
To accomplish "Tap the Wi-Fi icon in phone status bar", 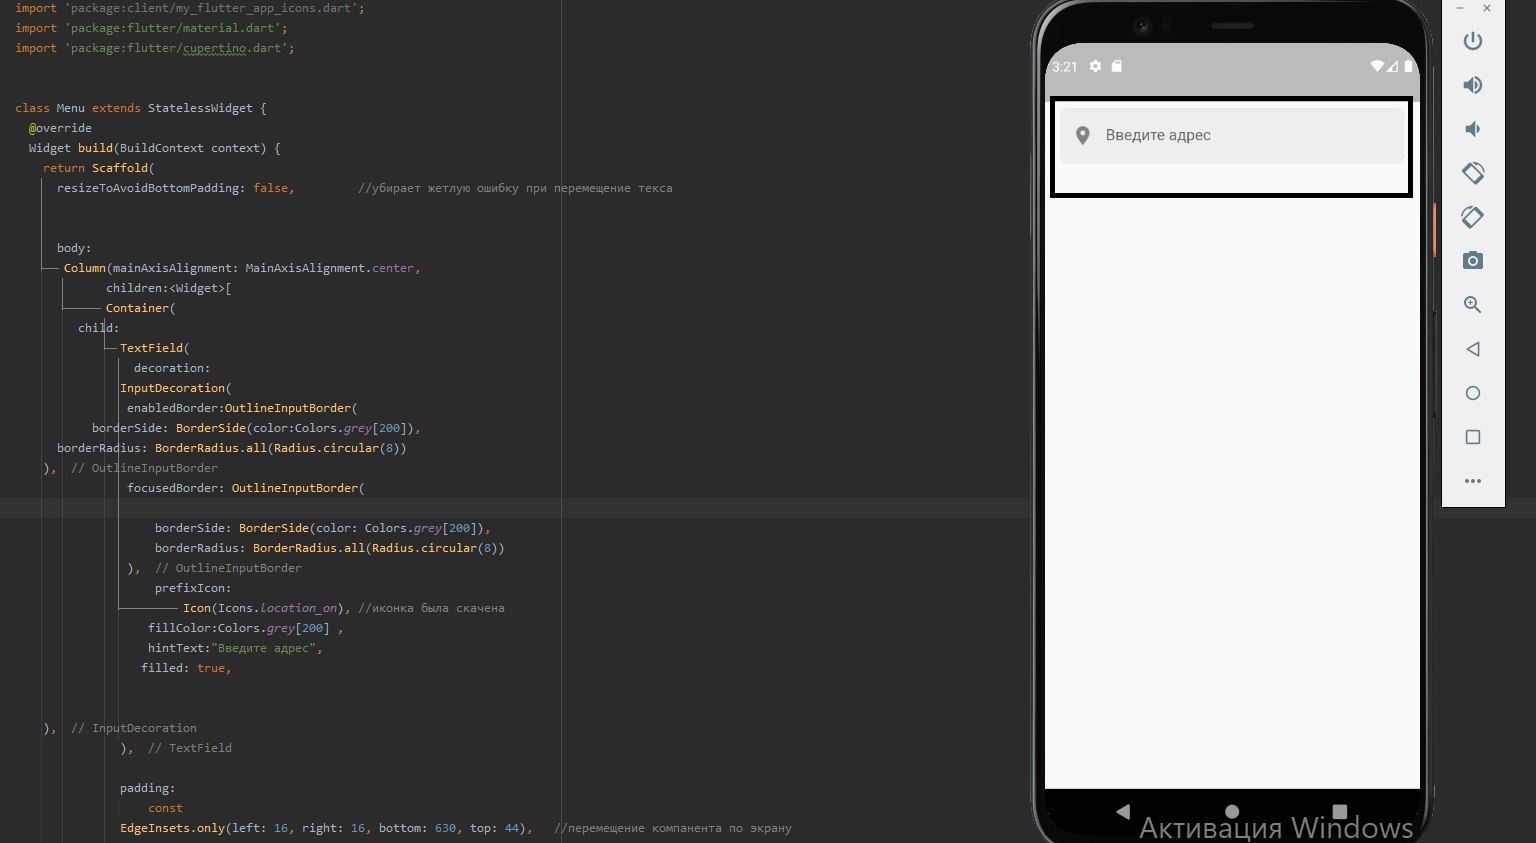I will (x=1377, y=66).
